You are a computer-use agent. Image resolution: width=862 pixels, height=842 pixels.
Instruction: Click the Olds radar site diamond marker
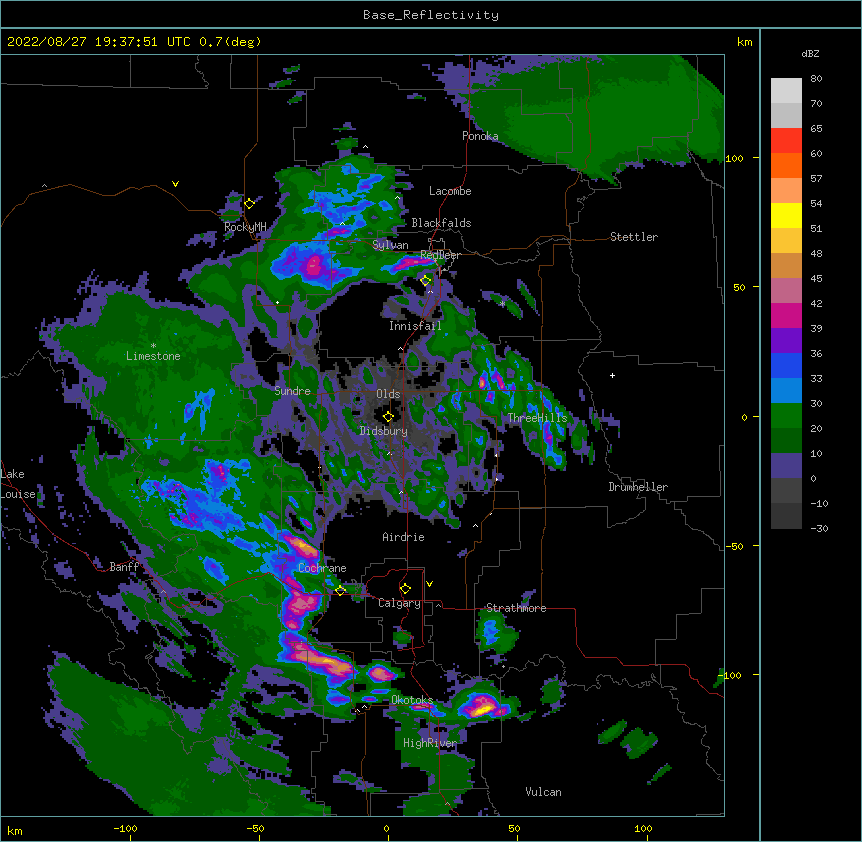388,417
